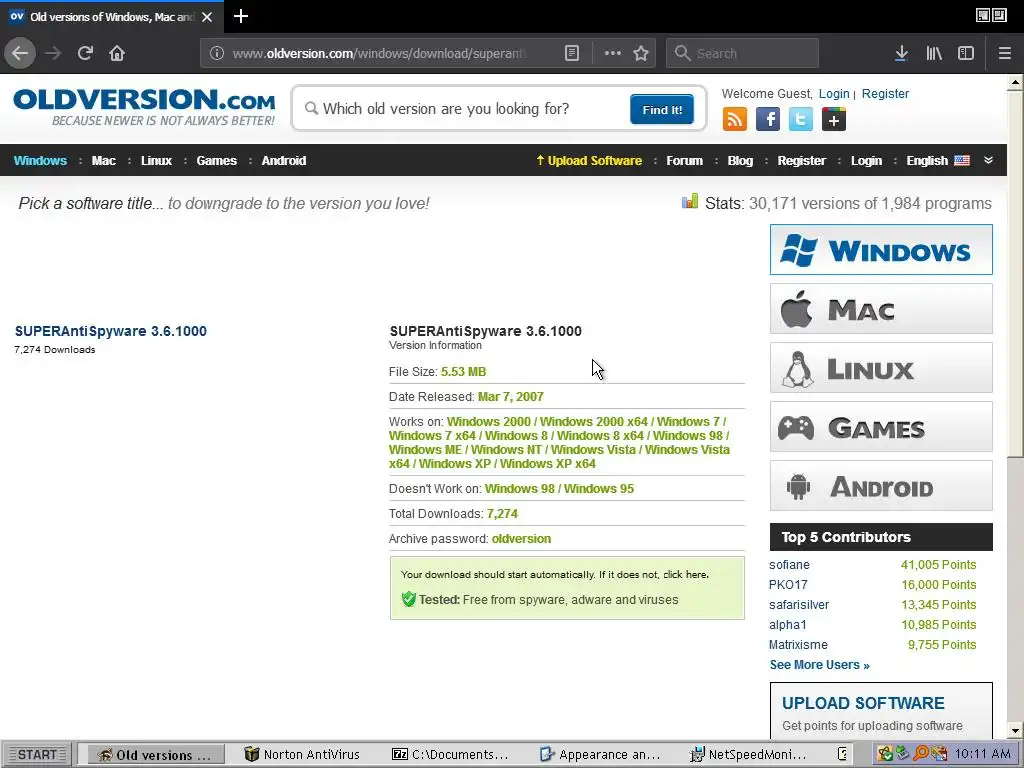Click Register link next to Welcome Guest

885,93
